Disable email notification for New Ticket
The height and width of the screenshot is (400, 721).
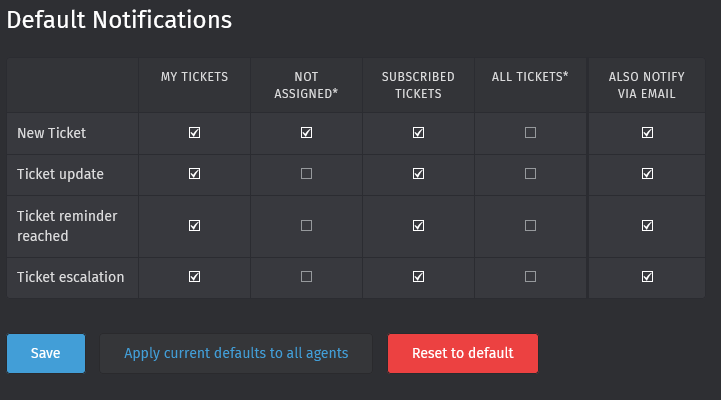[x=647, y=132]
